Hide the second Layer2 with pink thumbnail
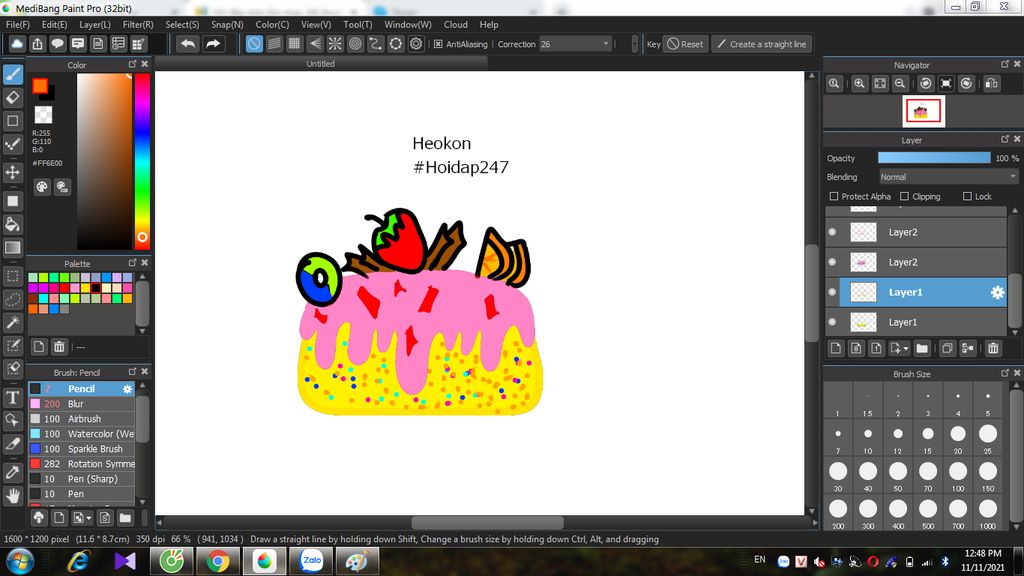Screen dimensions: 1024x576 [x=833, y=262]
